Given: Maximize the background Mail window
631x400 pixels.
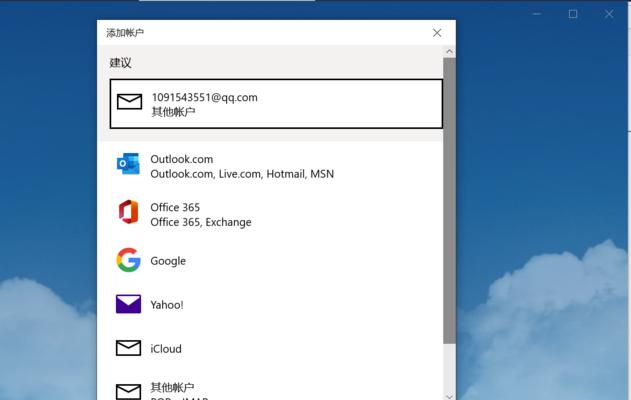Looking at the screenshot, I should click(x=573, y=14).
